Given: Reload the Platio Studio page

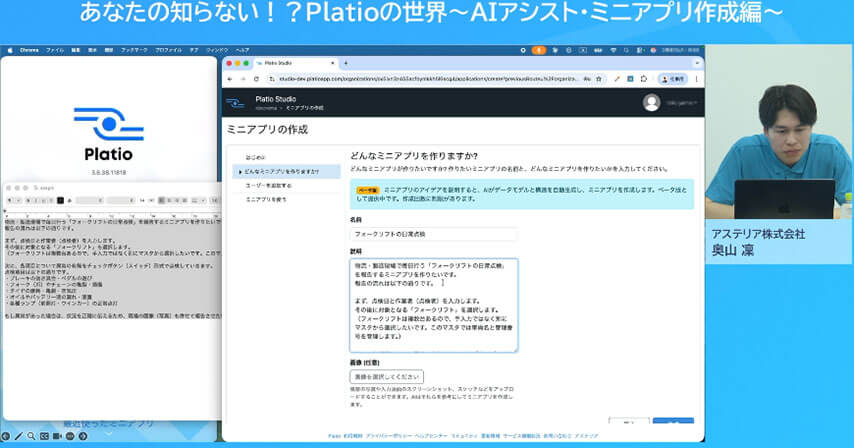Looking at the screenshot, I should 256,79.
